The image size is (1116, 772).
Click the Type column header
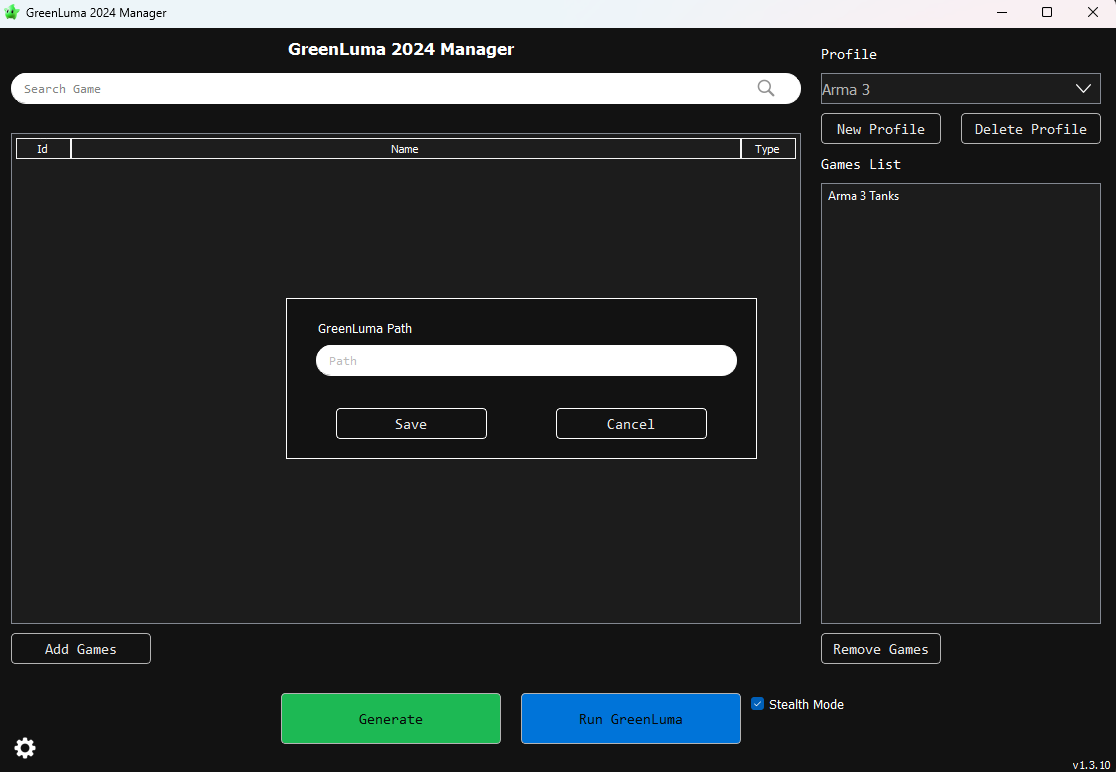pos(767,149)
